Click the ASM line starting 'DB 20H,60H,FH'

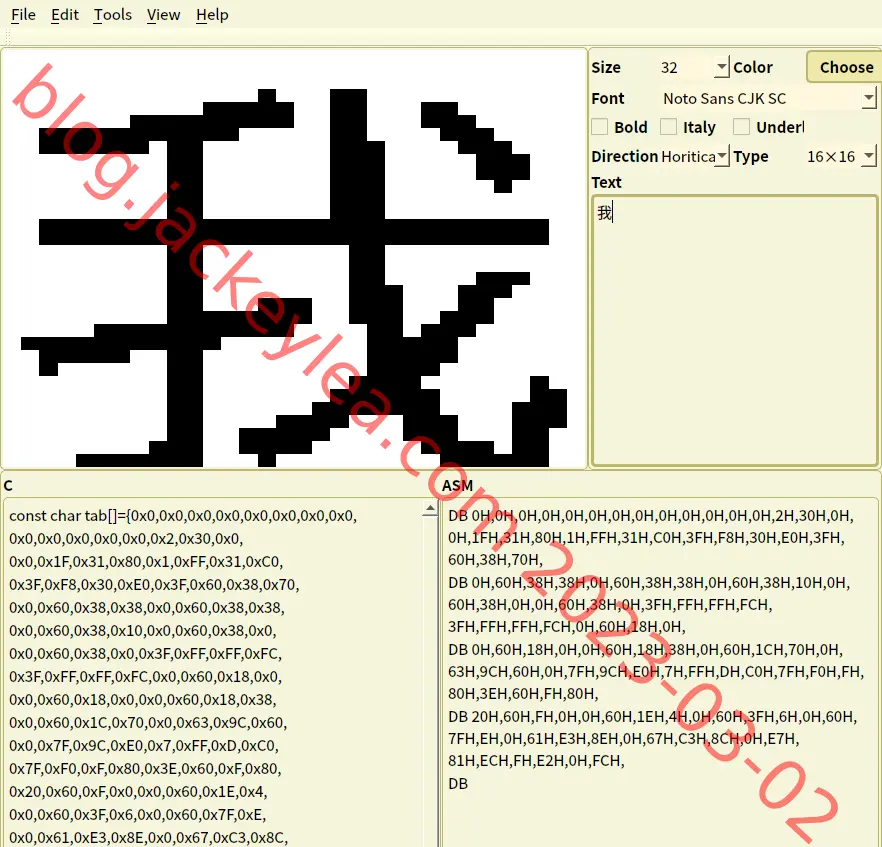[x=652, y=717]
